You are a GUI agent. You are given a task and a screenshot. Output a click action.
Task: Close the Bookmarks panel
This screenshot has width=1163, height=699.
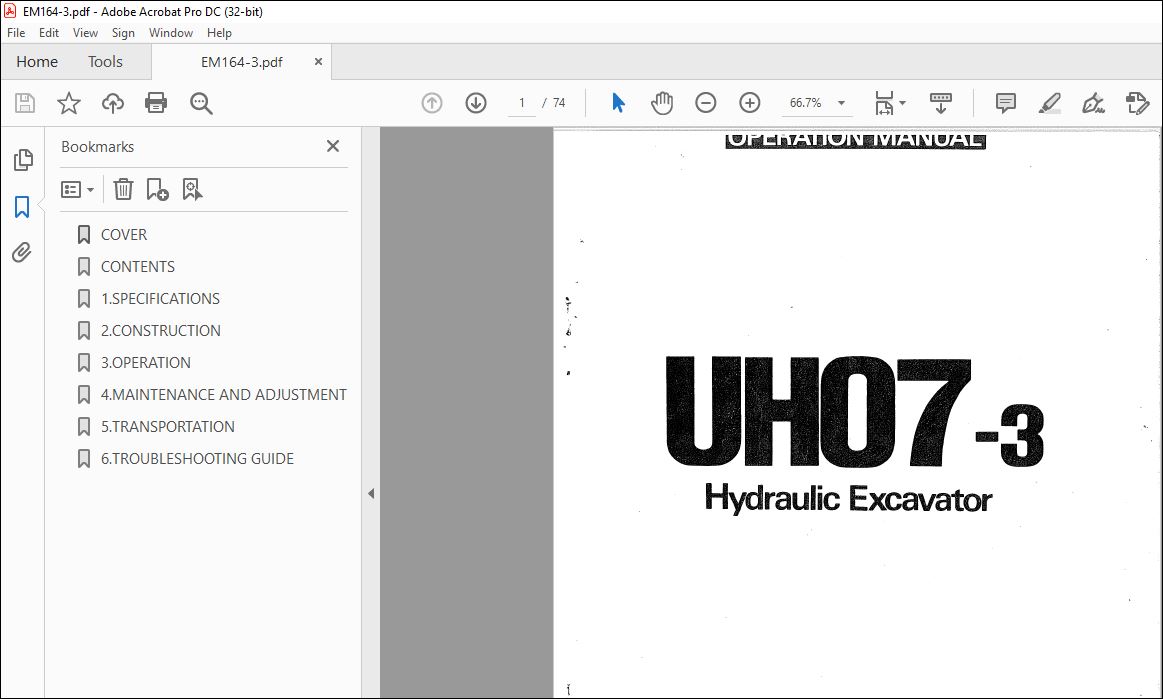tap(333, 146)
